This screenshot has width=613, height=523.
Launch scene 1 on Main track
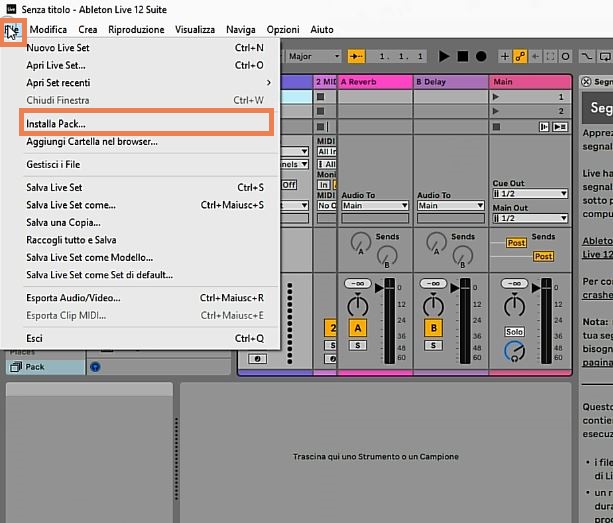click(x=498, y=97)
